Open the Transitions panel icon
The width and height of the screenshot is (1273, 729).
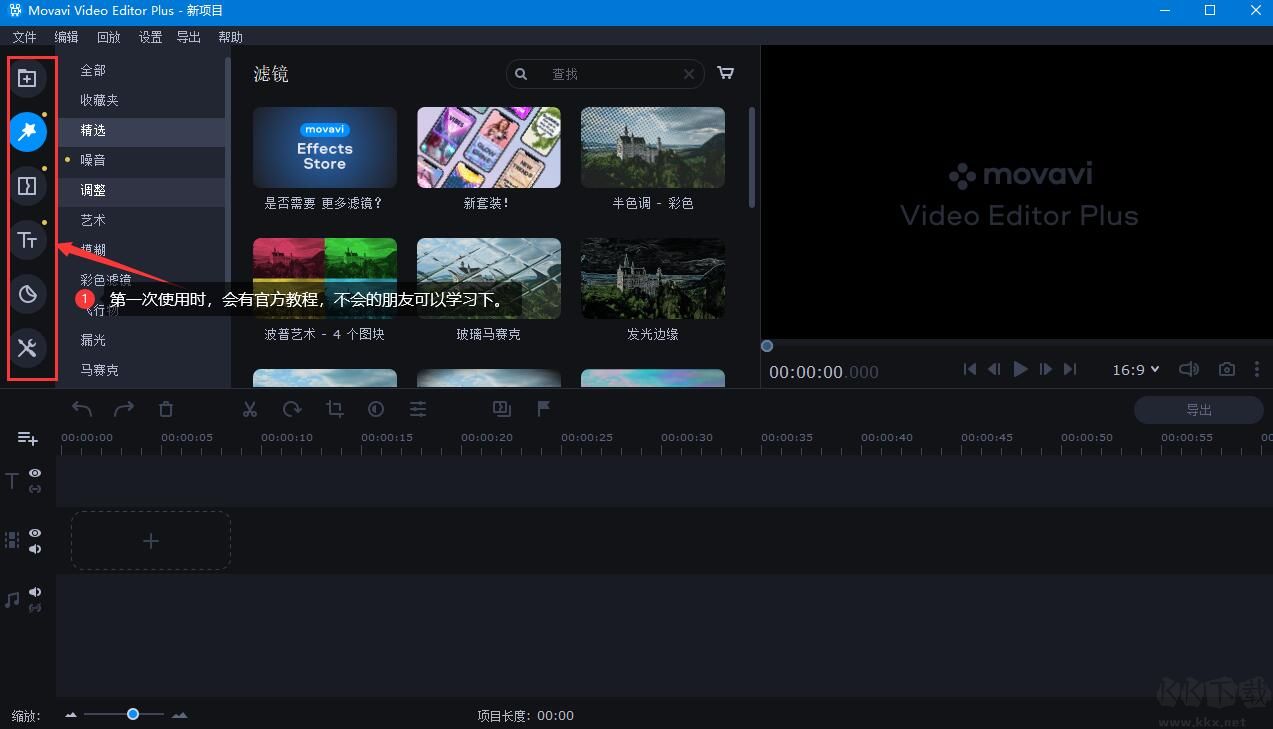(28, 186)
